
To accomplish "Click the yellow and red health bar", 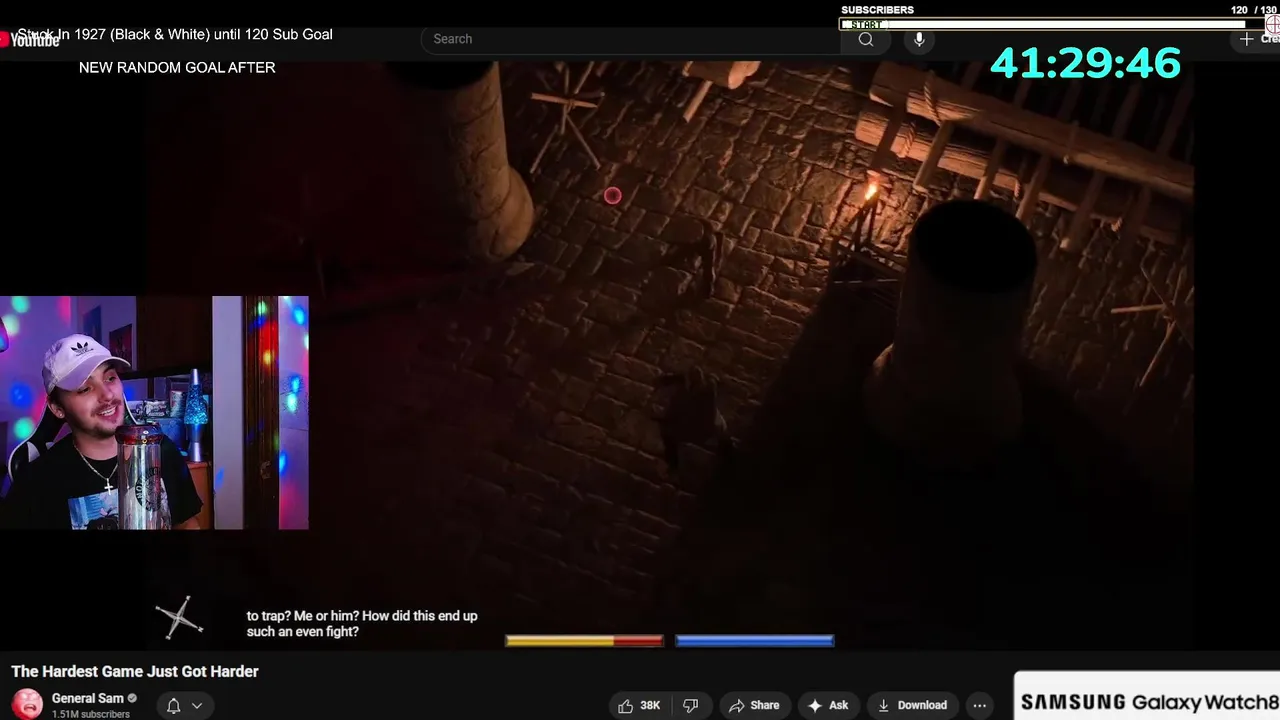I will pos(584,641).
